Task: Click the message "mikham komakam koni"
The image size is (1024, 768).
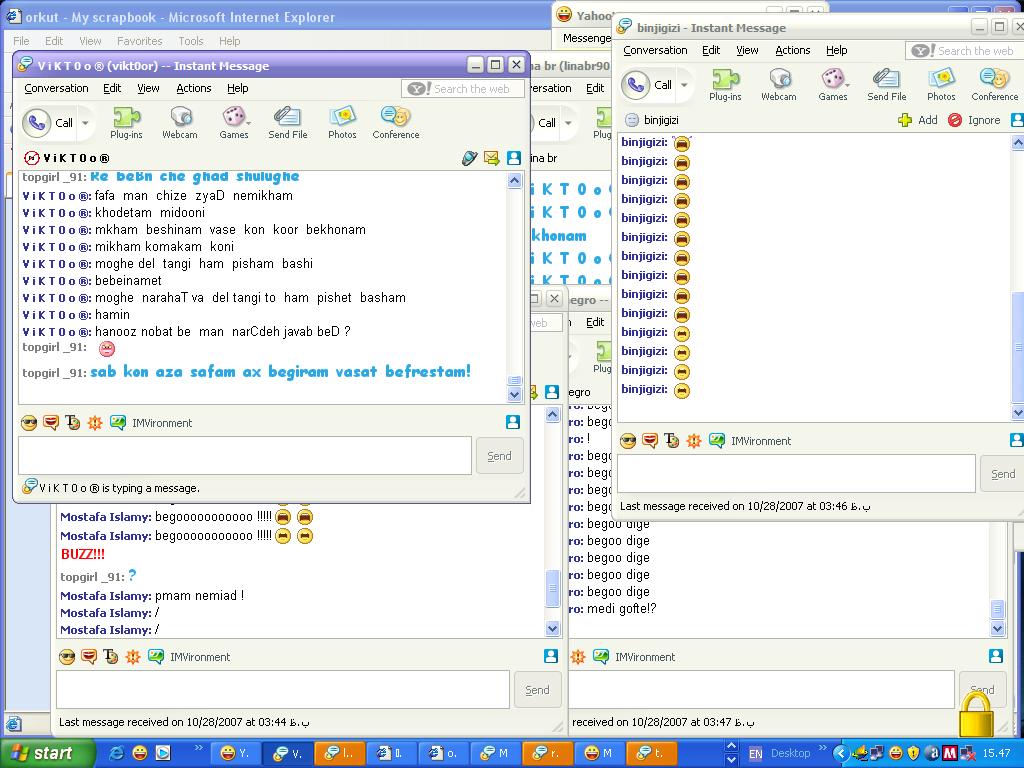Action: [x=165, y=247]
